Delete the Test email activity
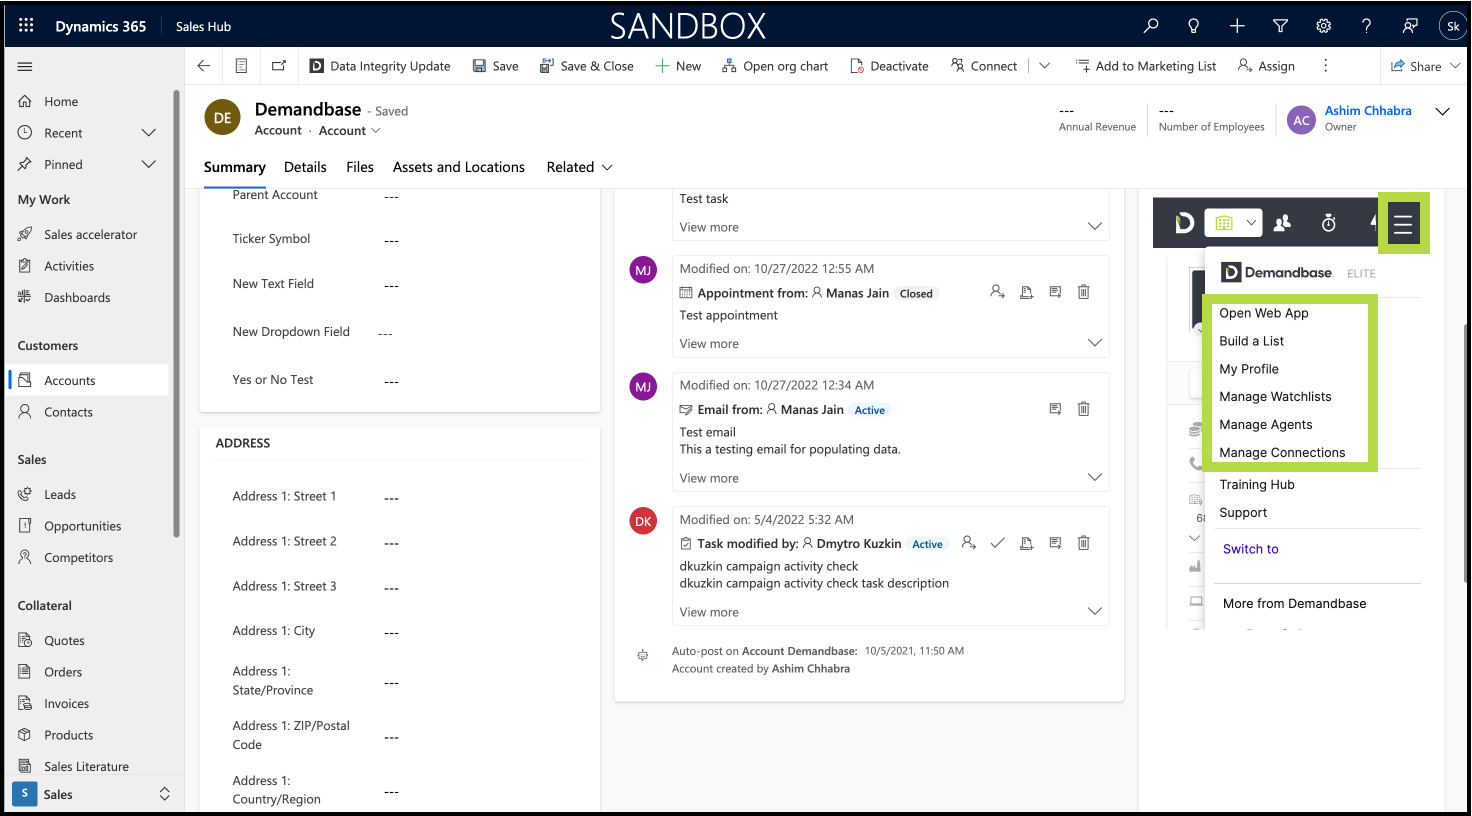1472x816 pixels. [1083, 409]
